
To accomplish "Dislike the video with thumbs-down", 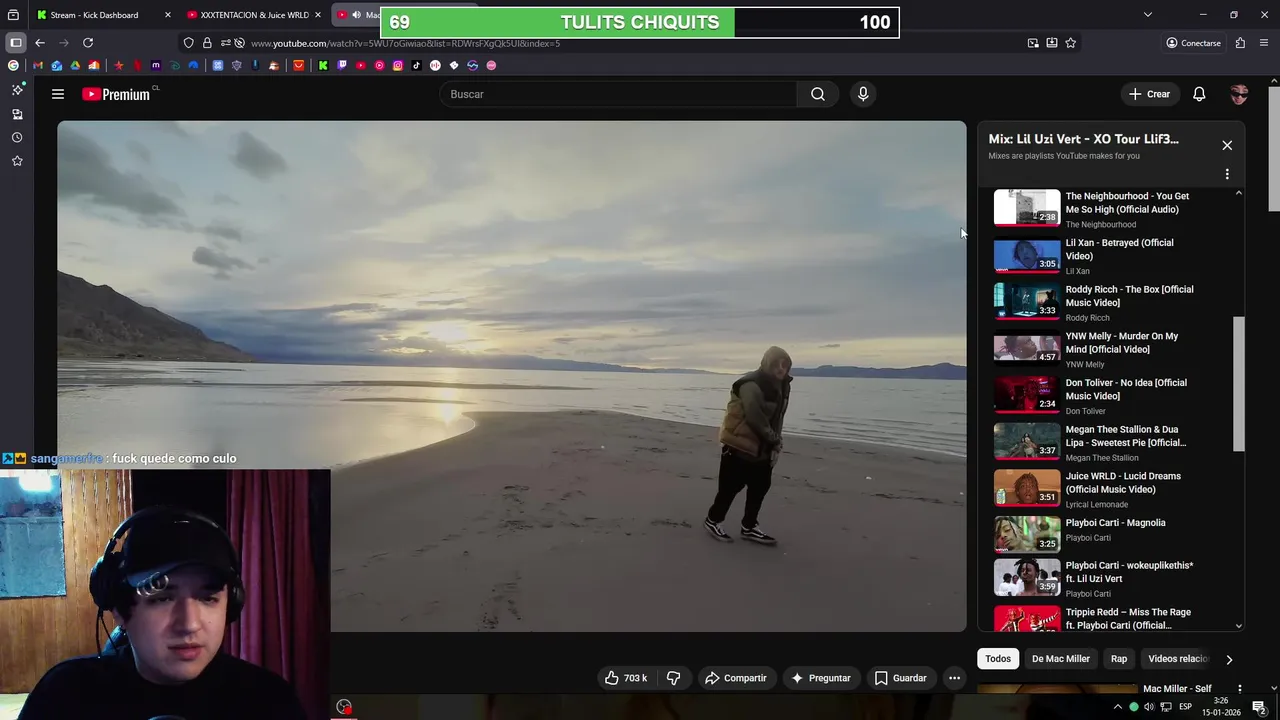I will (673, 678).
